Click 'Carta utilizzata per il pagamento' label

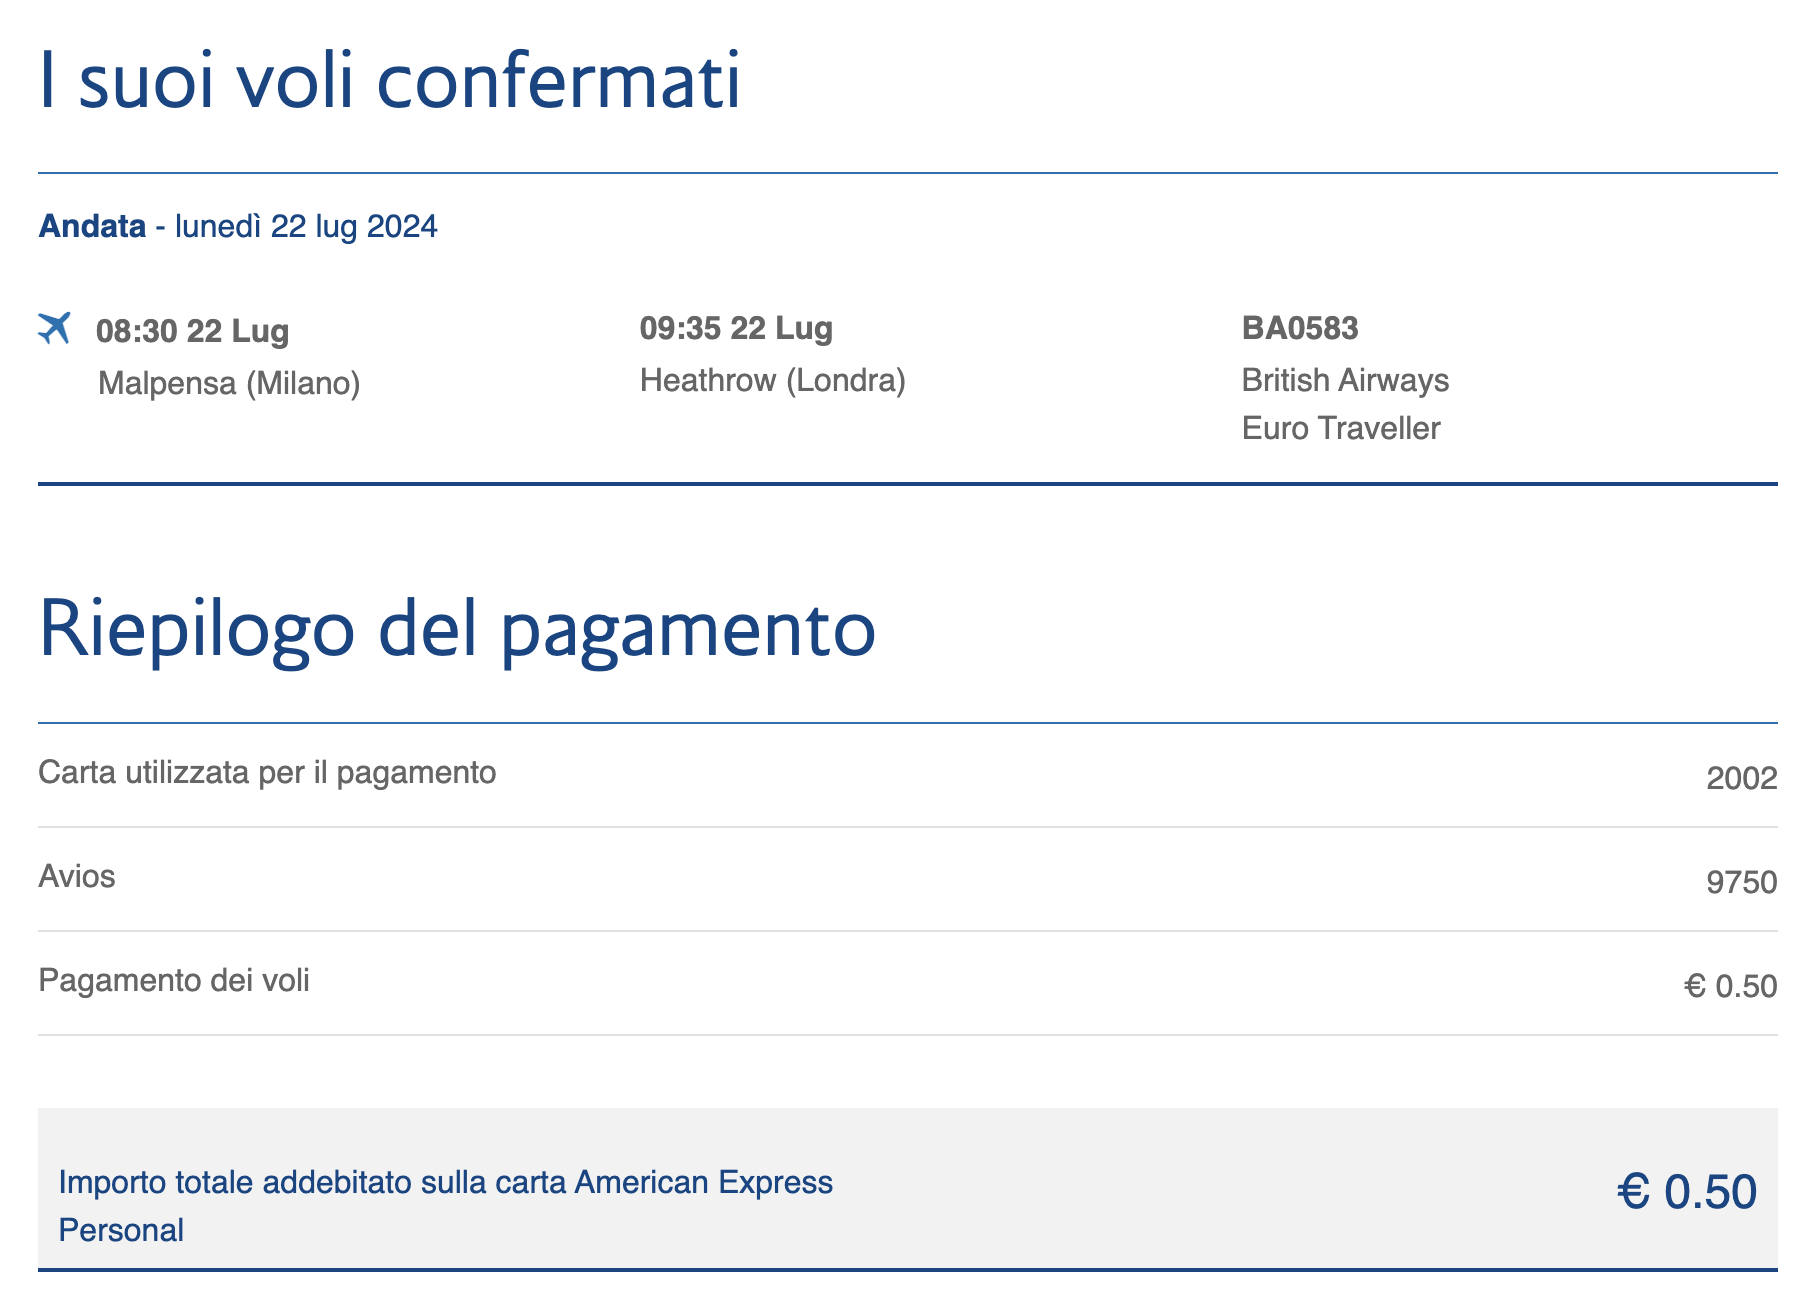pos(267,772)
